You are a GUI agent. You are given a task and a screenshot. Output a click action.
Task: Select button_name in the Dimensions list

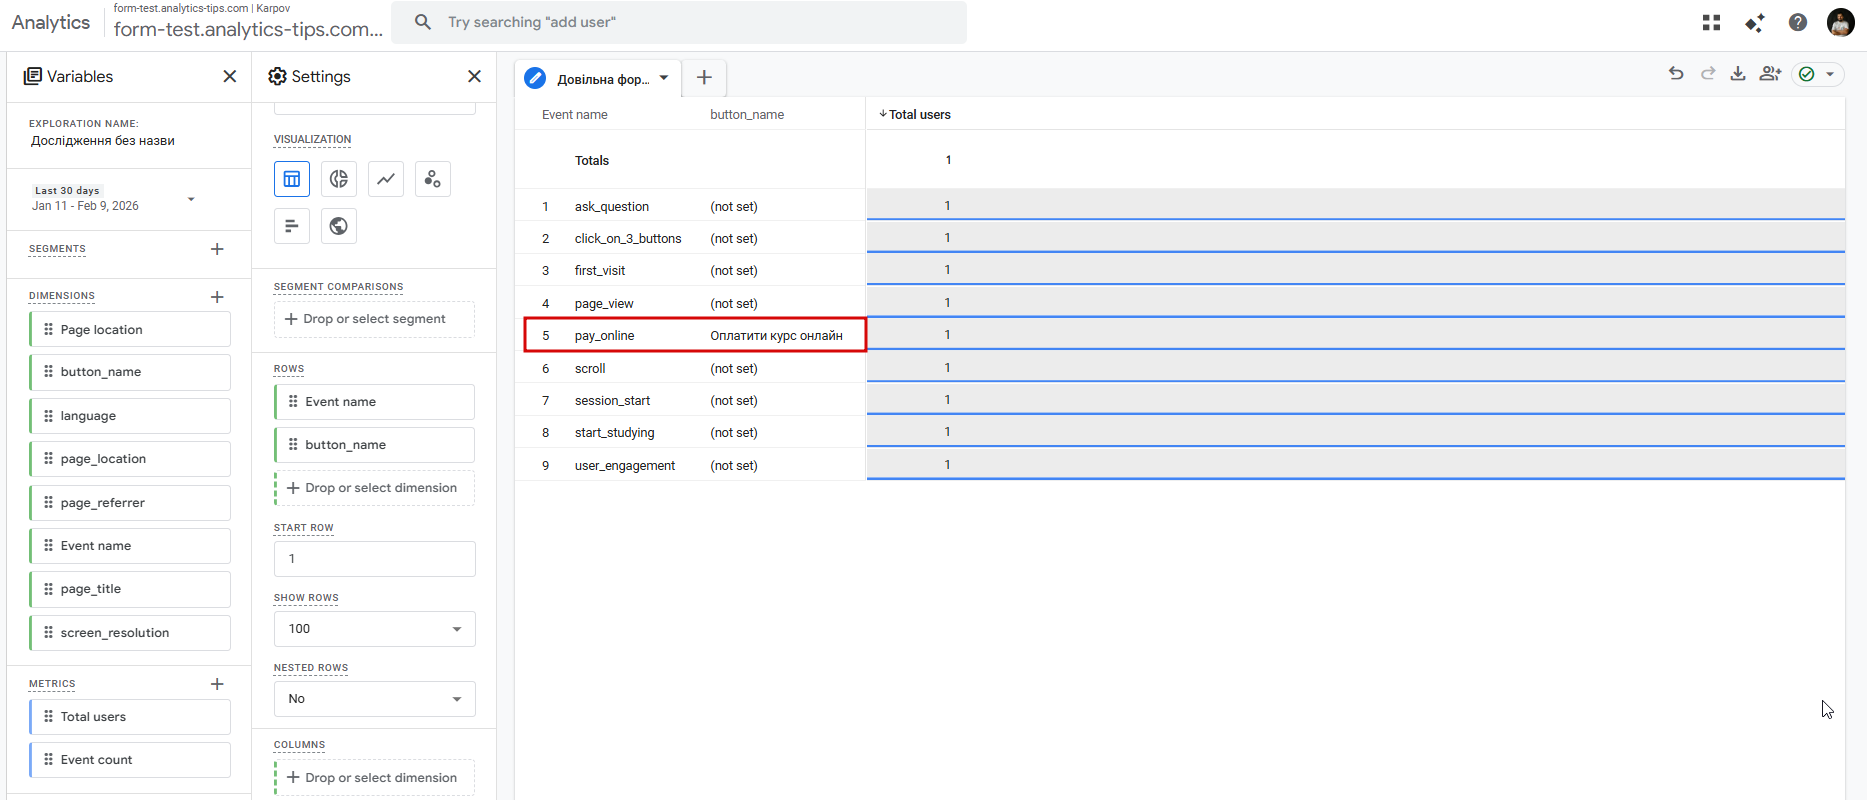click(130, 372)
